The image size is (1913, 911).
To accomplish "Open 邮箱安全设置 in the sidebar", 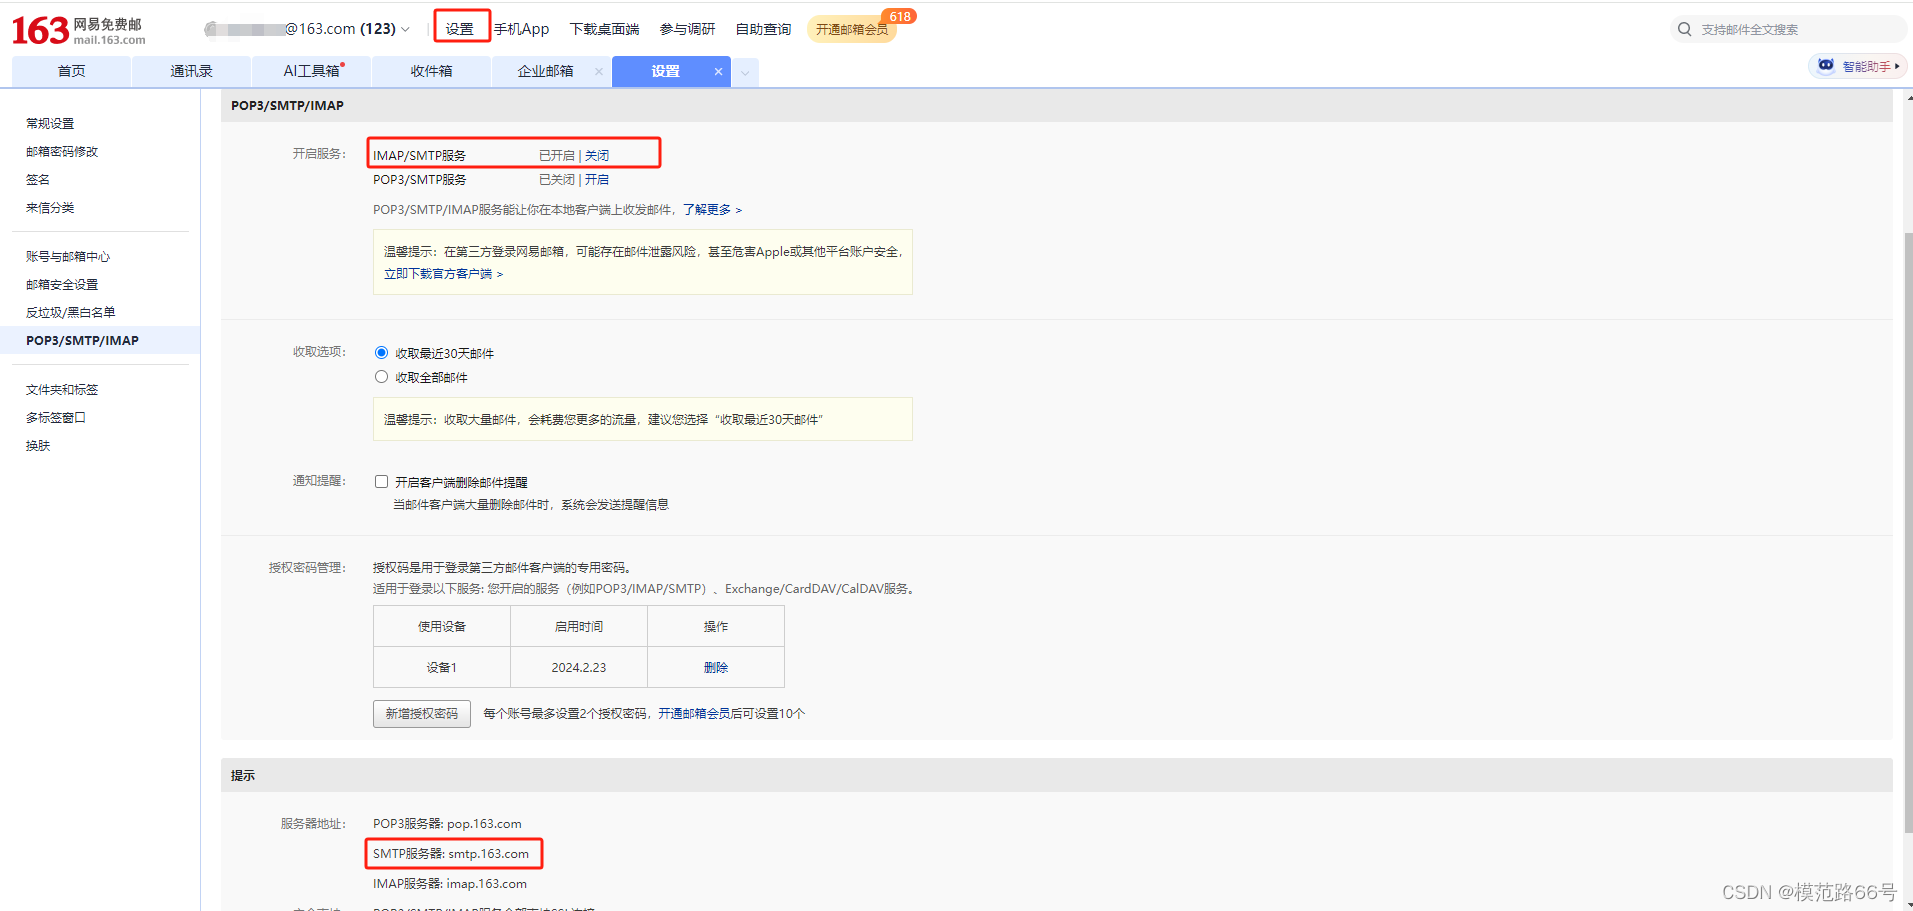I will click(x=62, y=285).
